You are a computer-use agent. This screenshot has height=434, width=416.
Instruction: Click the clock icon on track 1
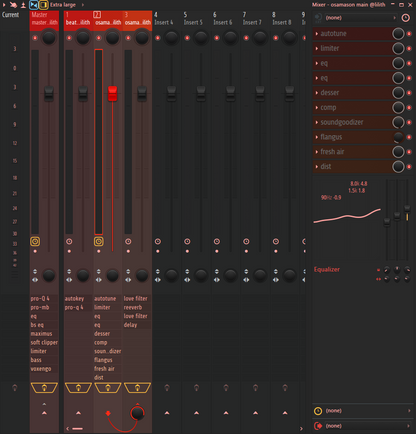click(x=69, y=241)
